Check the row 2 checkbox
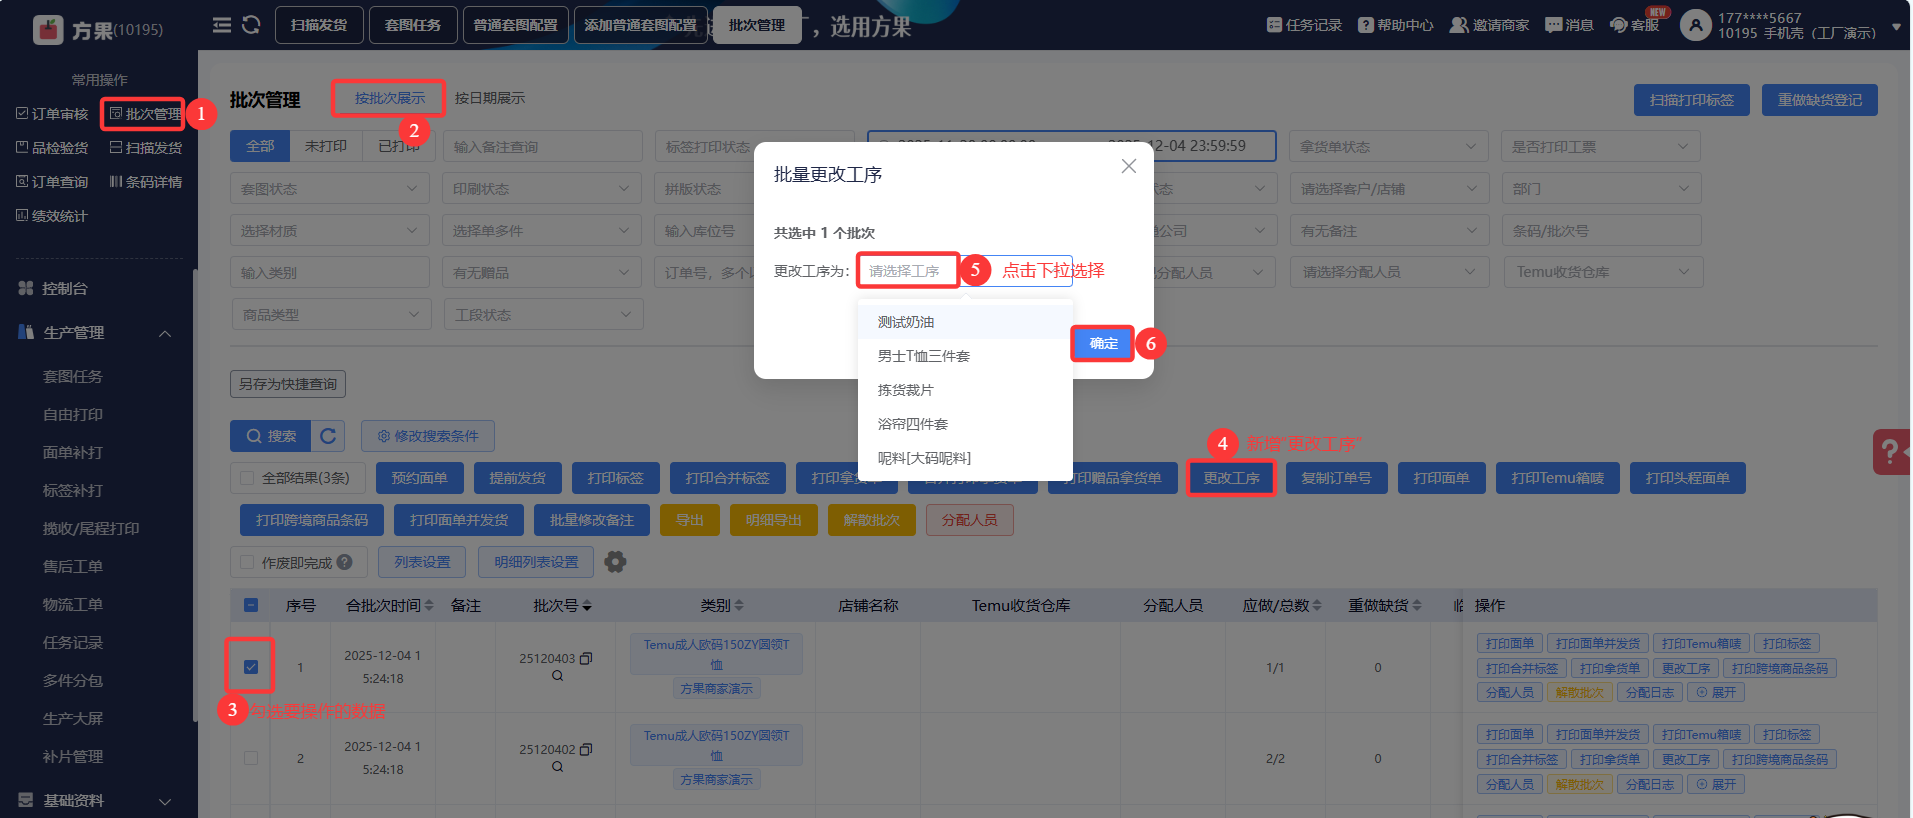Viewport: 1913px width, 818px height. pos(251,758)
